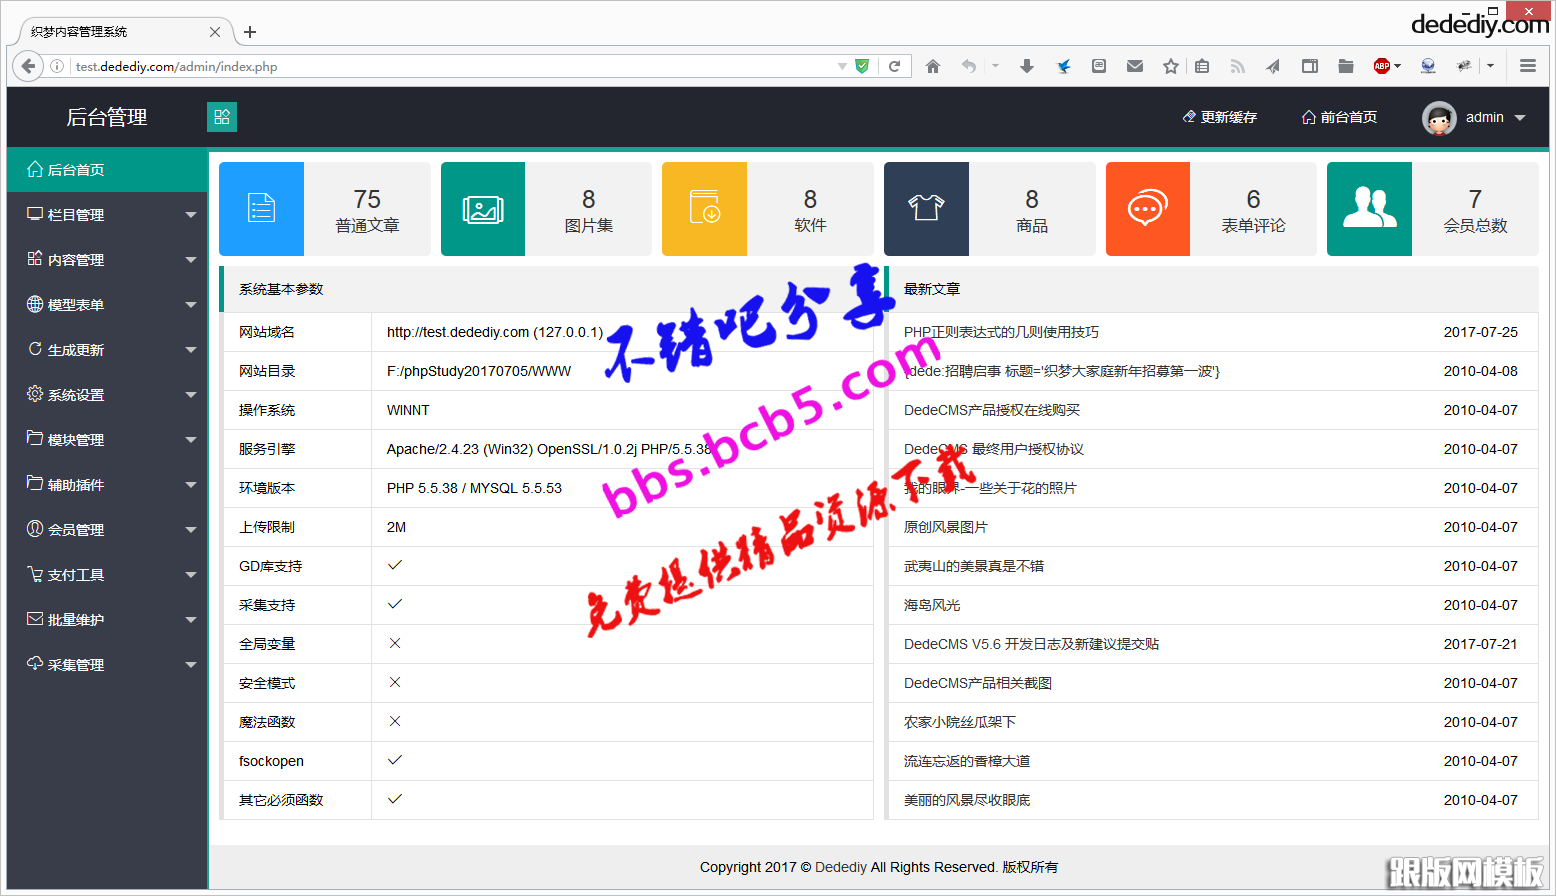This screenshot has height=896, width=1556.
Task: Click the Dedediy link in footer
Action: tap(841, 867)
